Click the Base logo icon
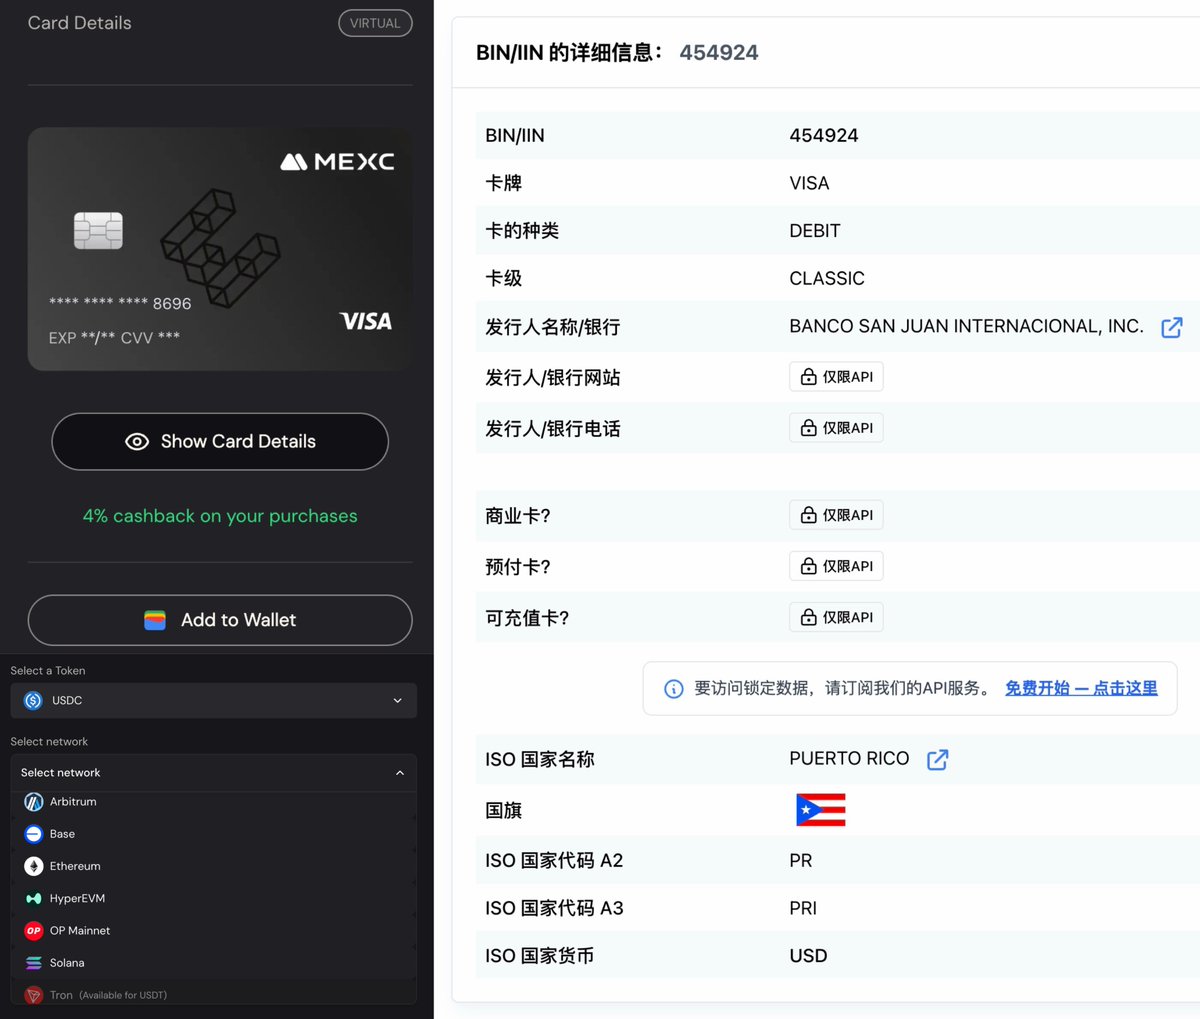Image resolution: width=1200 pixels, height=1019 pixels. pyautogui.click(x=34, y=834)
